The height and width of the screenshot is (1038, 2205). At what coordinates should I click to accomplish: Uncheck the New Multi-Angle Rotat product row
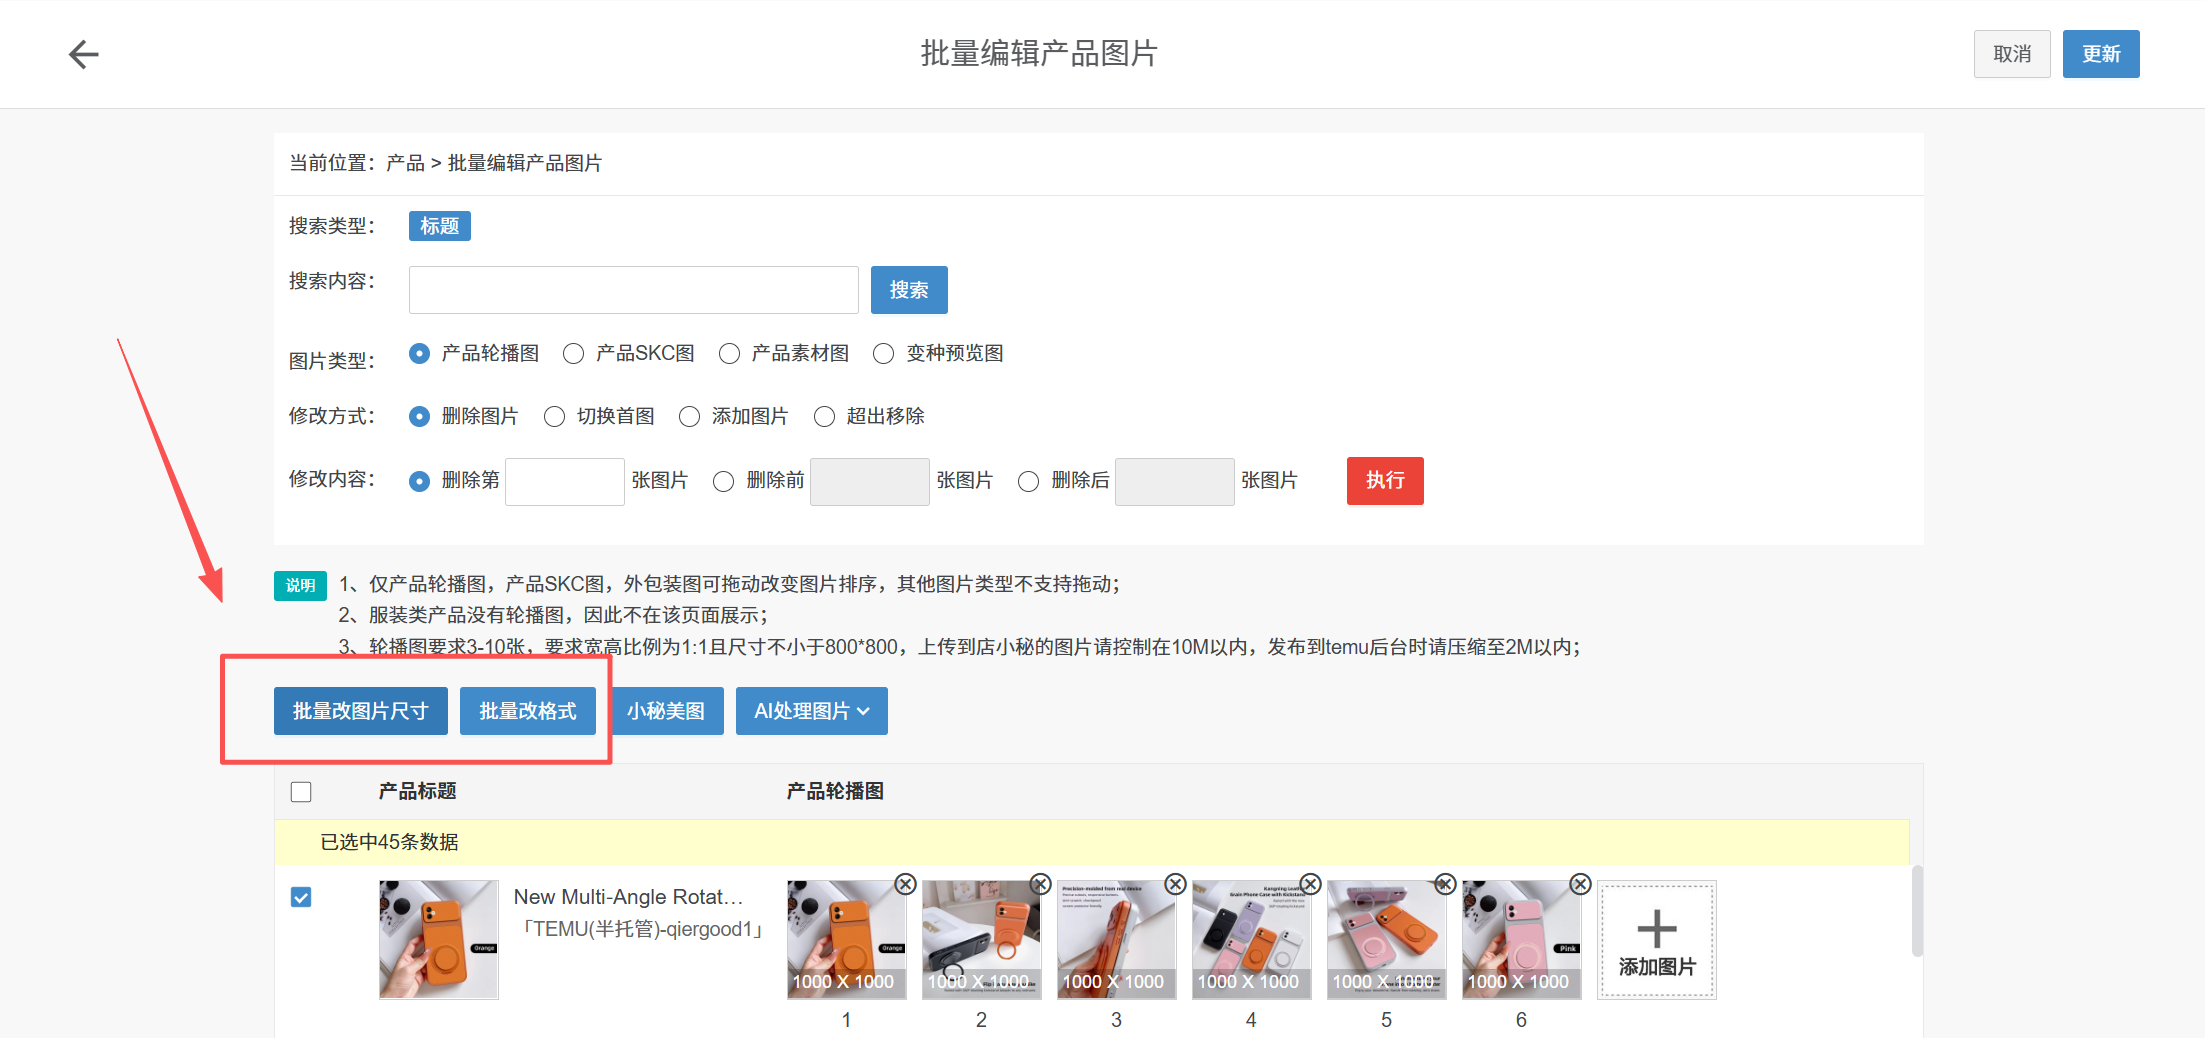(x=301, y=897)
